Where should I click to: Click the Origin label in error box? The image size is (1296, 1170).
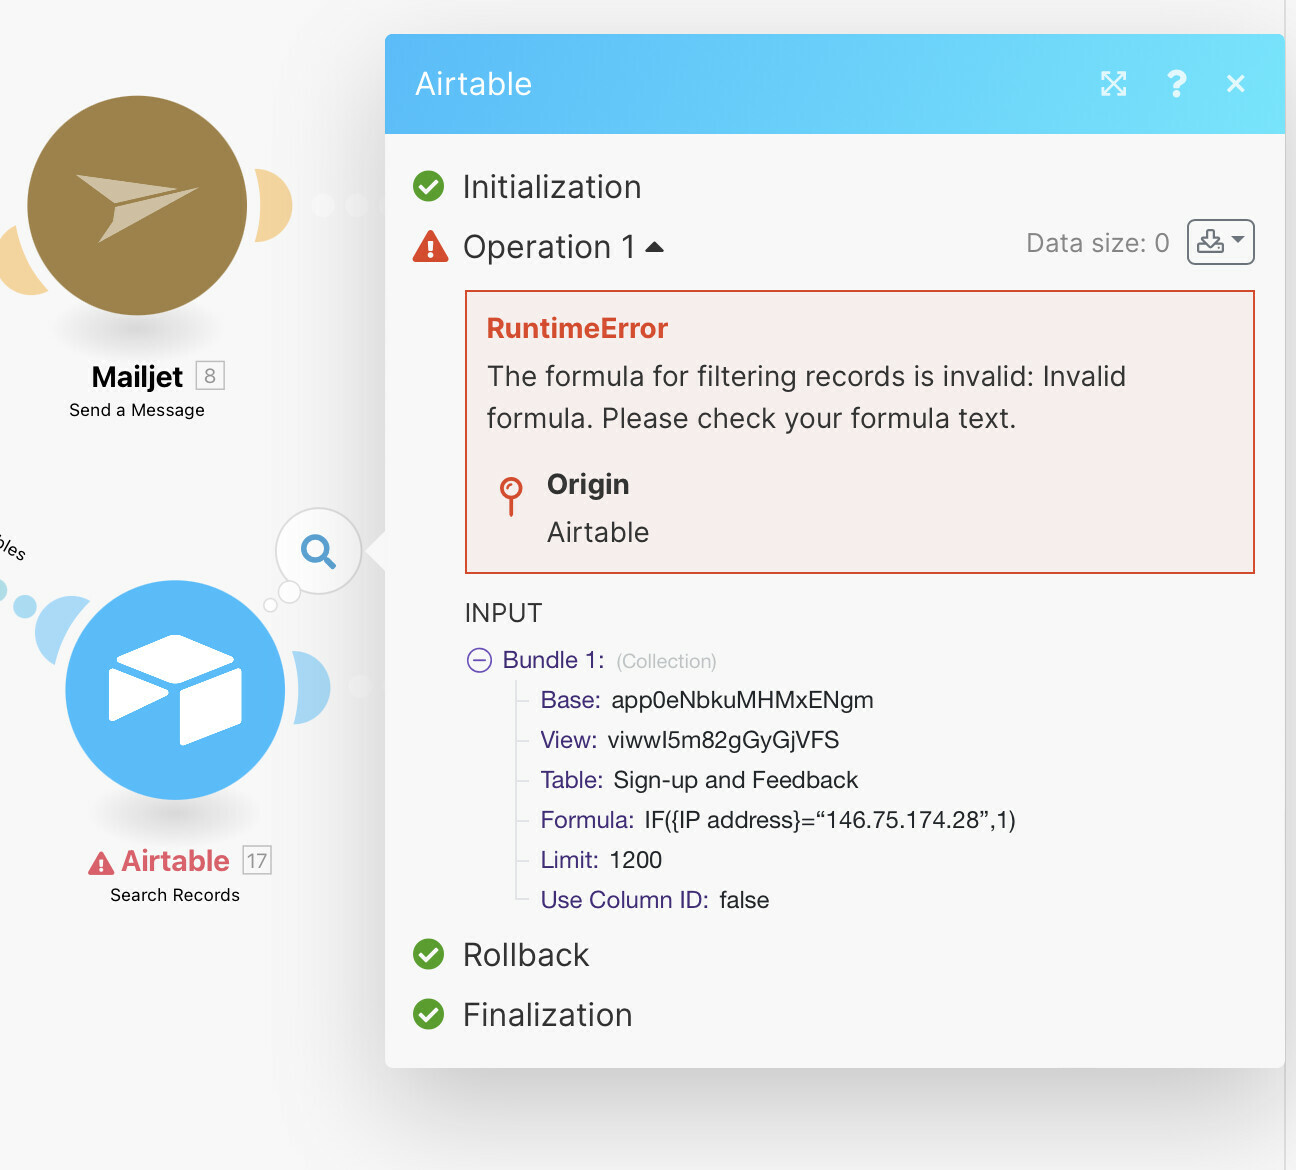click(x=588, y=485)
